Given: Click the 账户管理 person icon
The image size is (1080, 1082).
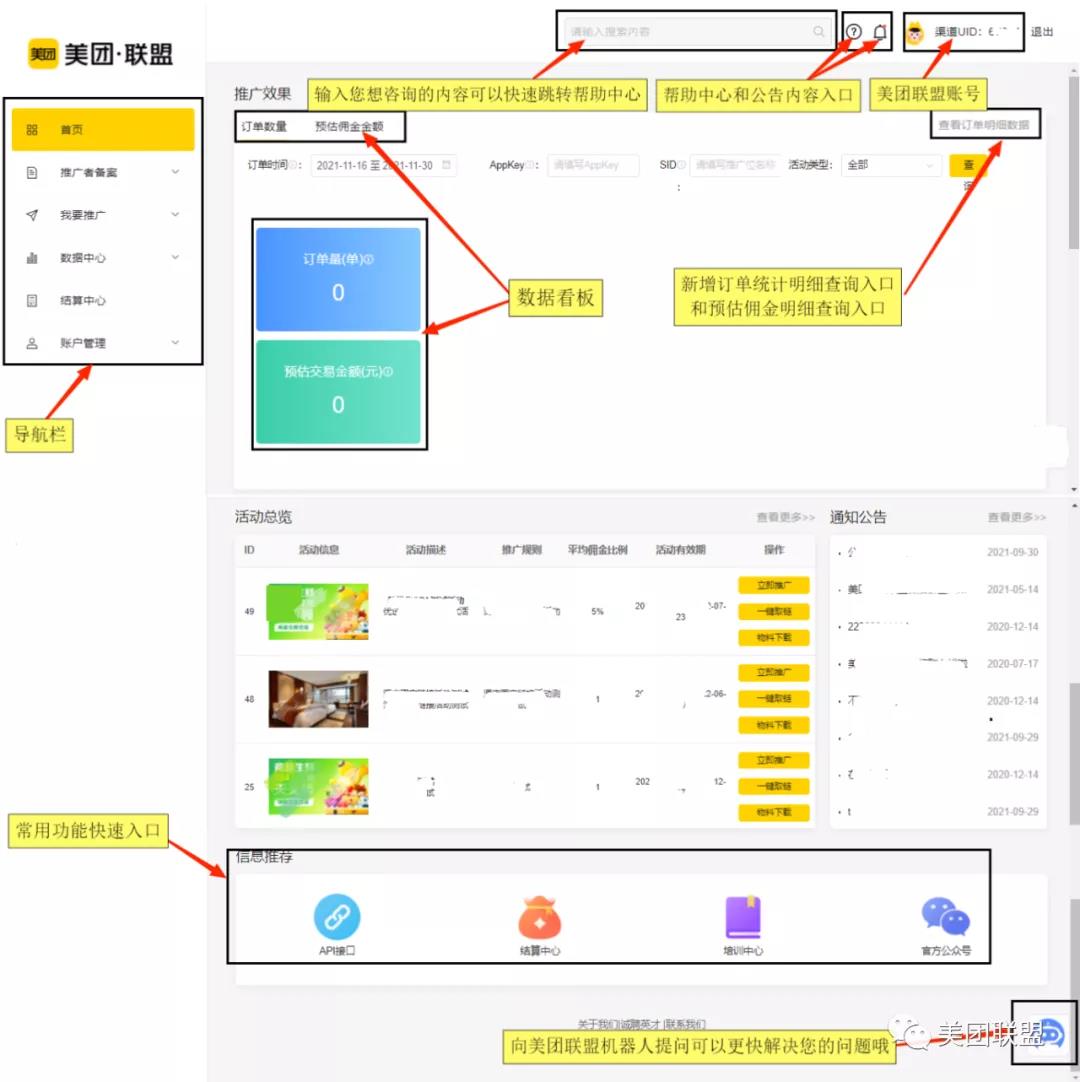Looking at the screenshot, I should (32, 343).
